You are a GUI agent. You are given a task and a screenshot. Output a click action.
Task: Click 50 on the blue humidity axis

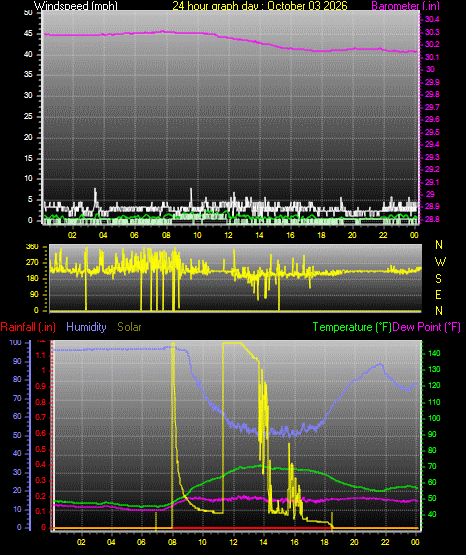17,435
